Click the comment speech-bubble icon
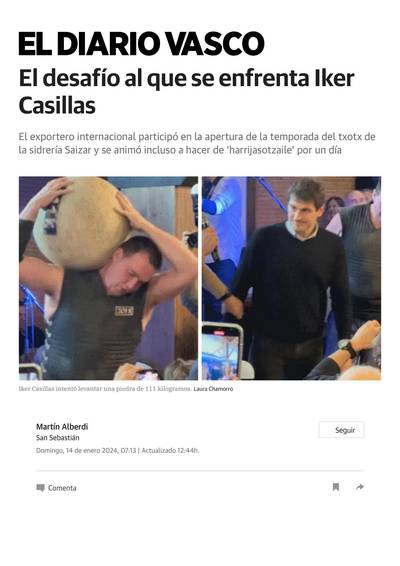 tap(40, 488)
